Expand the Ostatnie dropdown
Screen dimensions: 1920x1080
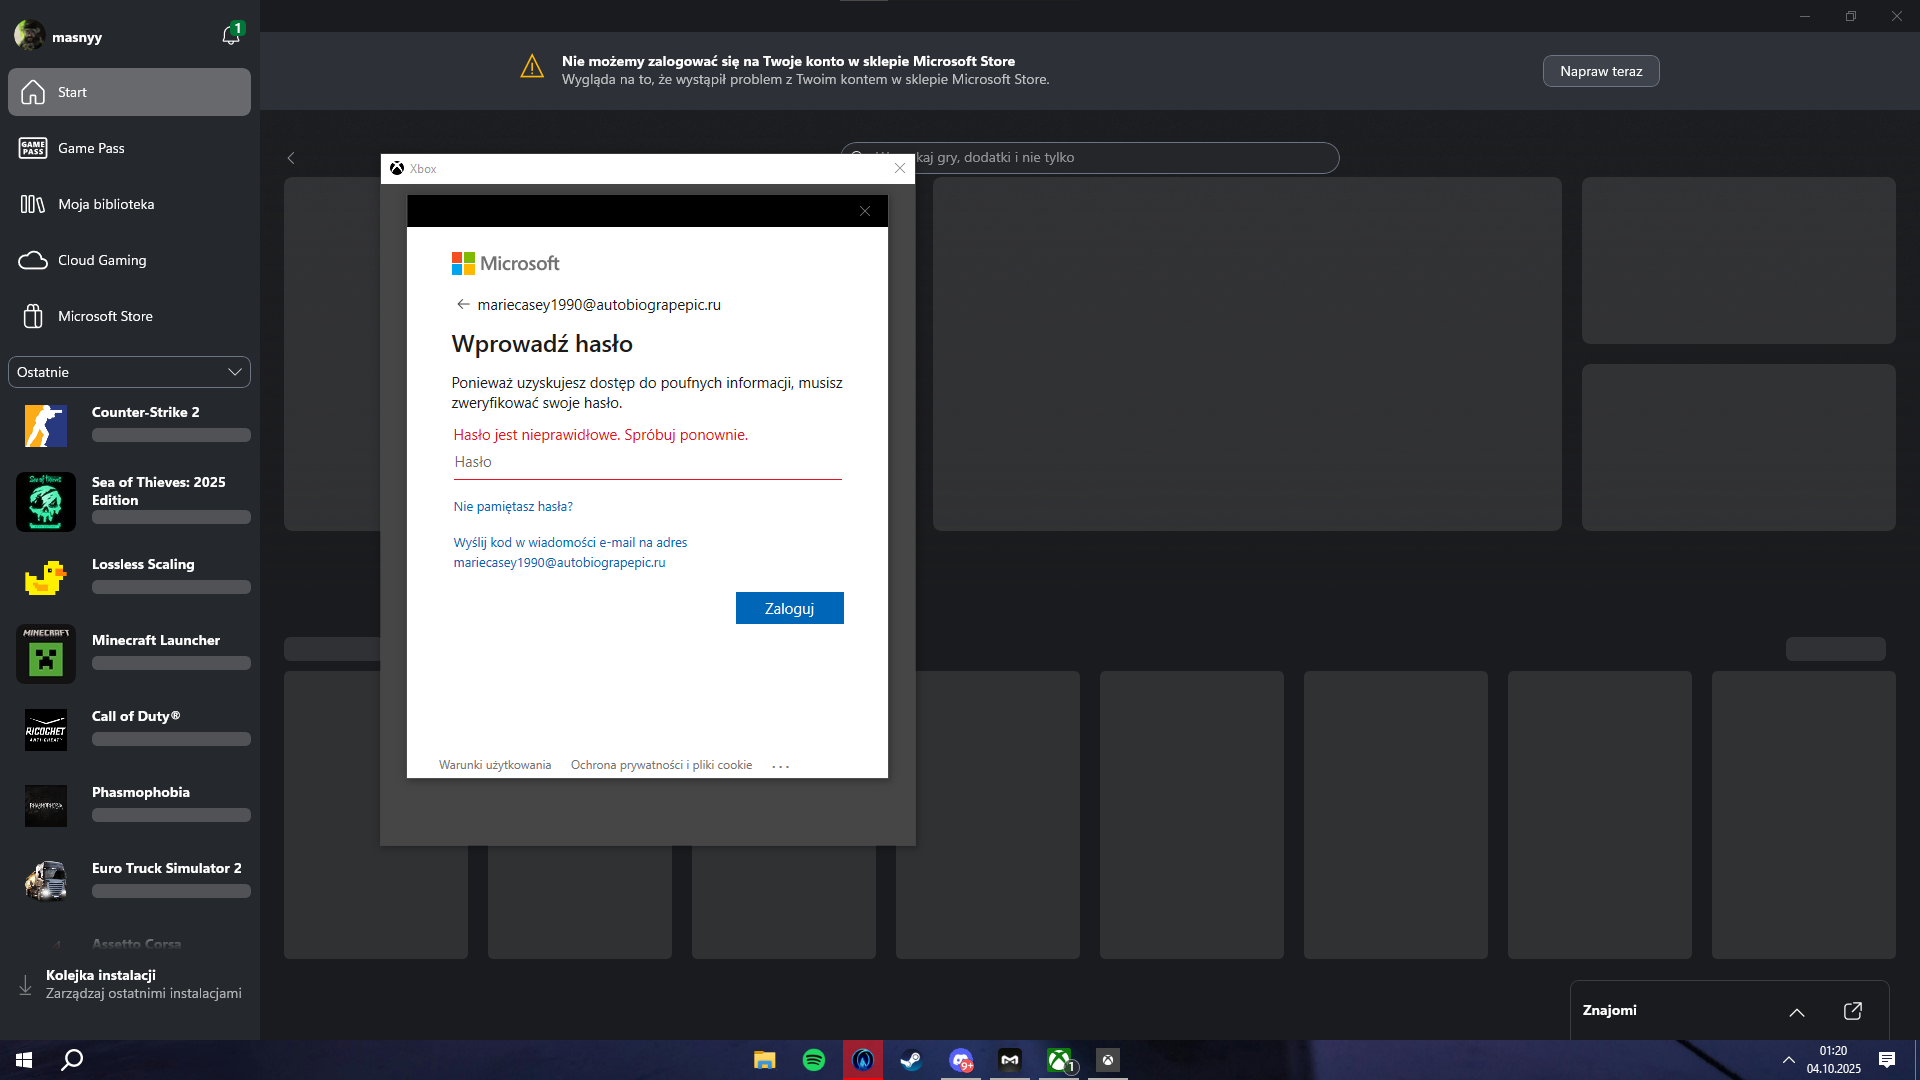click(129, 372)
